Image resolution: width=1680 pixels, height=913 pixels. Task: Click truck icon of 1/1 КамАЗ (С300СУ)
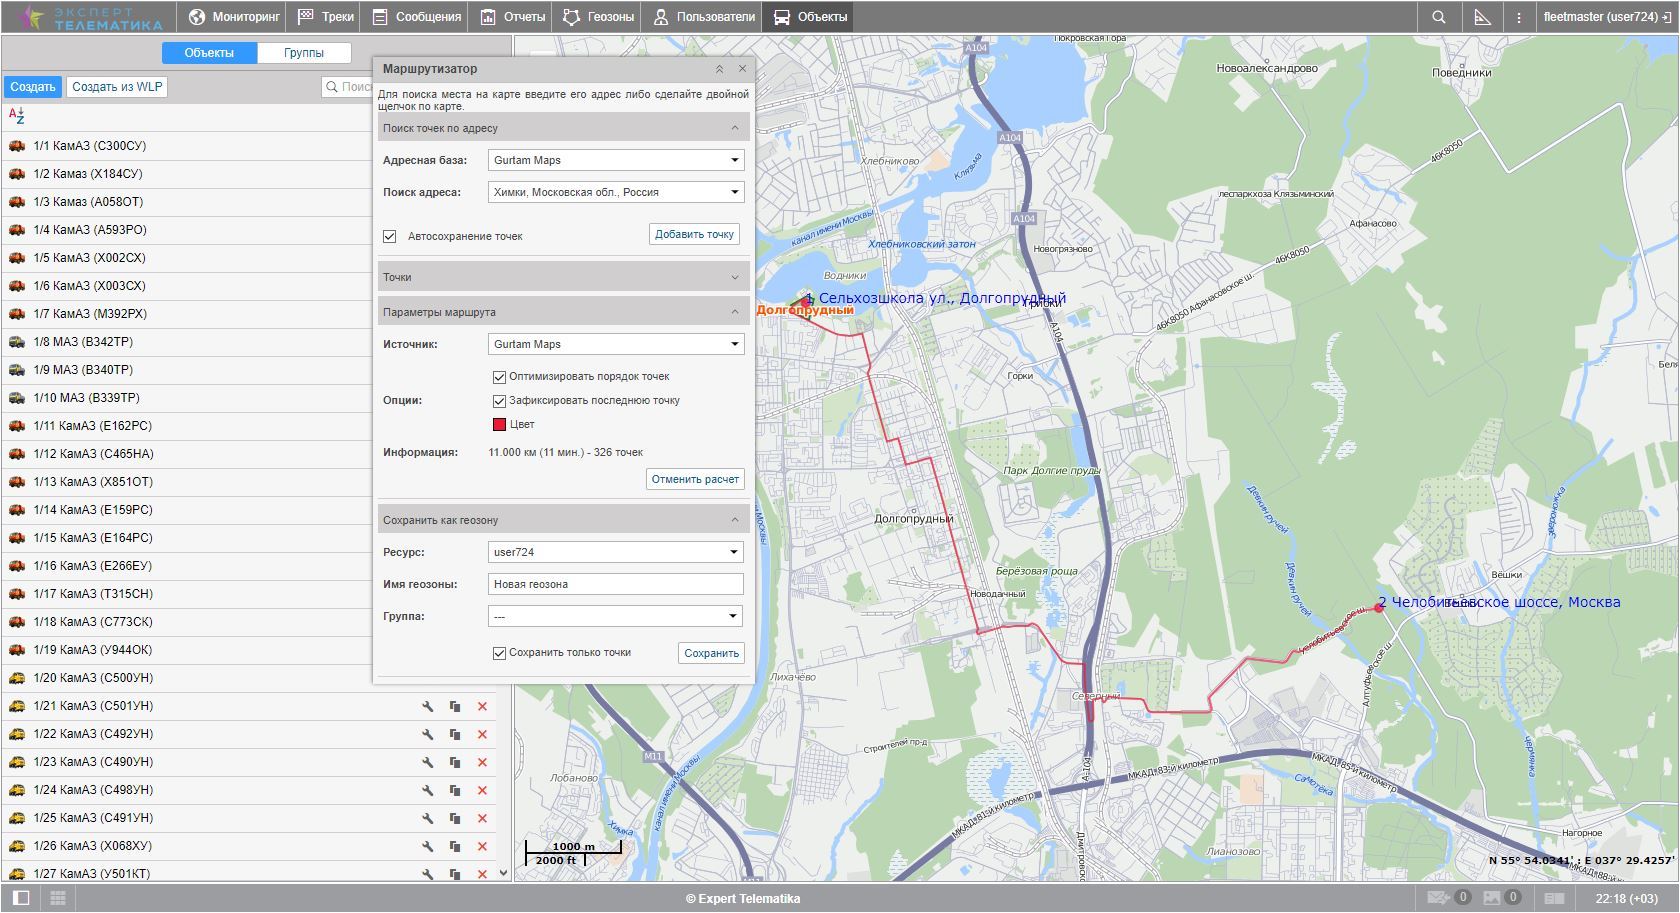point(17,146)
